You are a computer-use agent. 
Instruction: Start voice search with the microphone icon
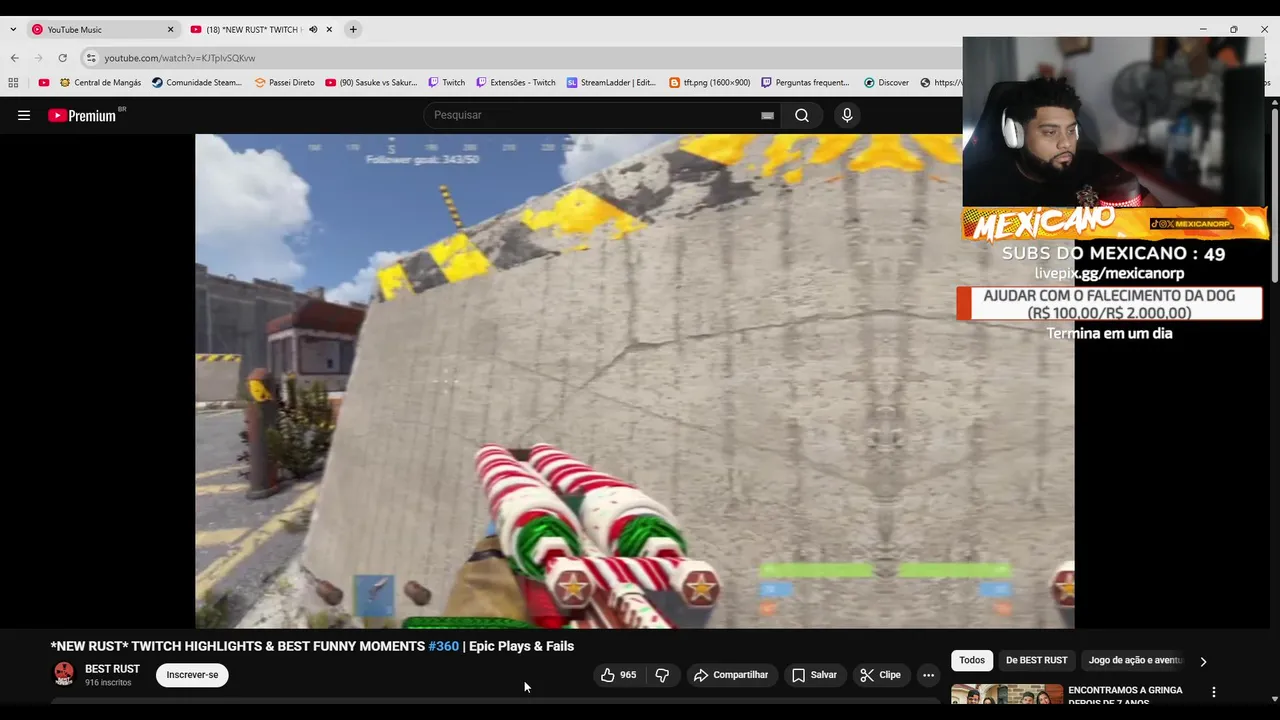tap(847, 115)
